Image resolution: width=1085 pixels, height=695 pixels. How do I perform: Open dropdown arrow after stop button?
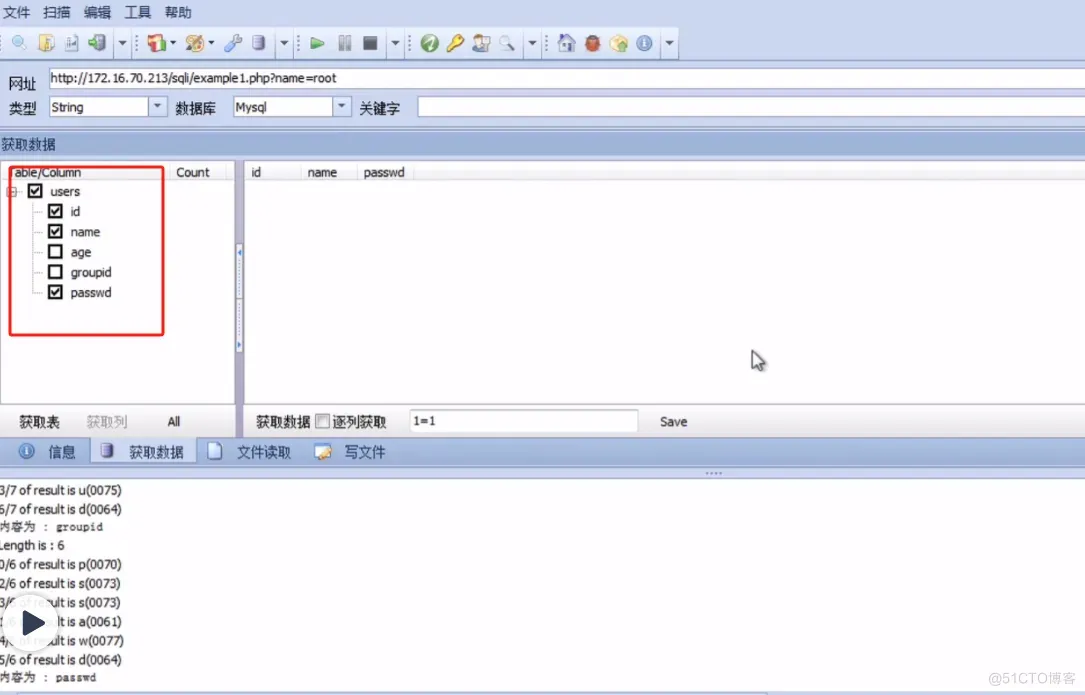(395, 43)
